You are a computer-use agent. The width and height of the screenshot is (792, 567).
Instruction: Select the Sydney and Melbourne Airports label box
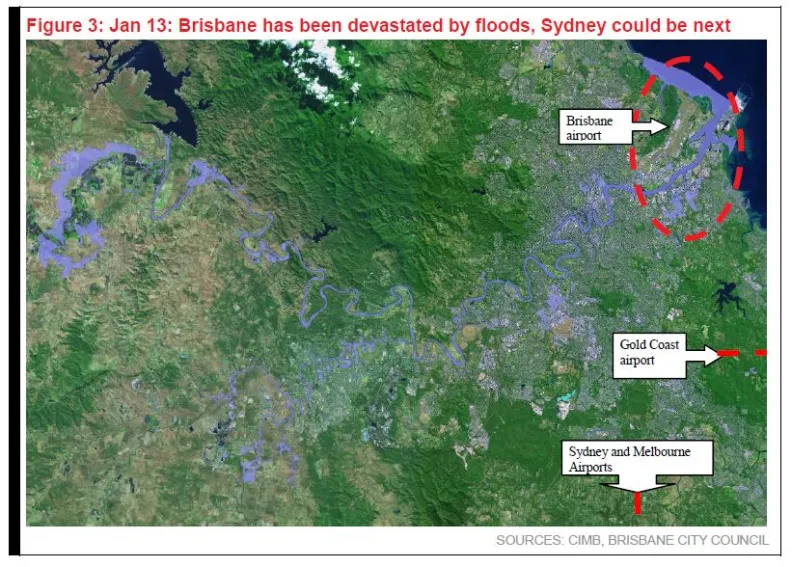[638, 458]
